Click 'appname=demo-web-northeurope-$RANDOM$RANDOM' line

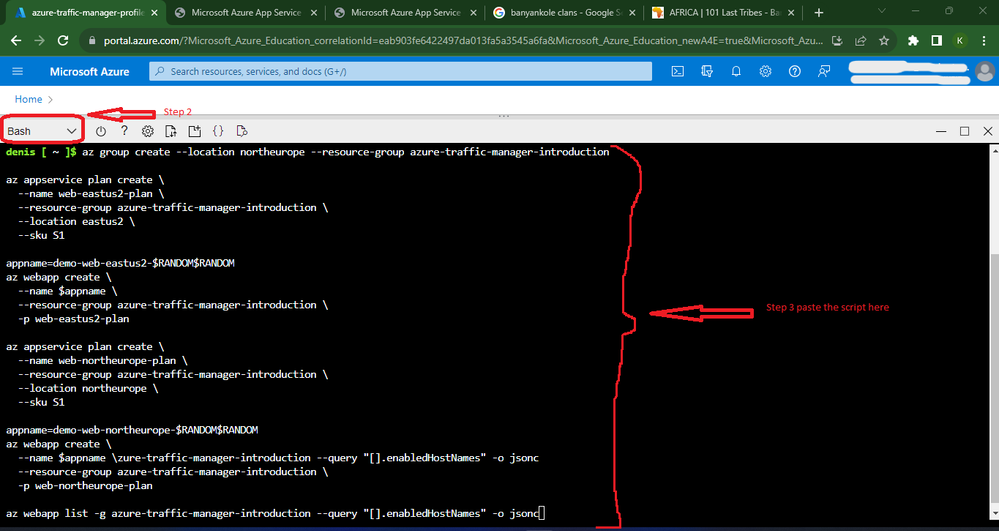[132, 430]
